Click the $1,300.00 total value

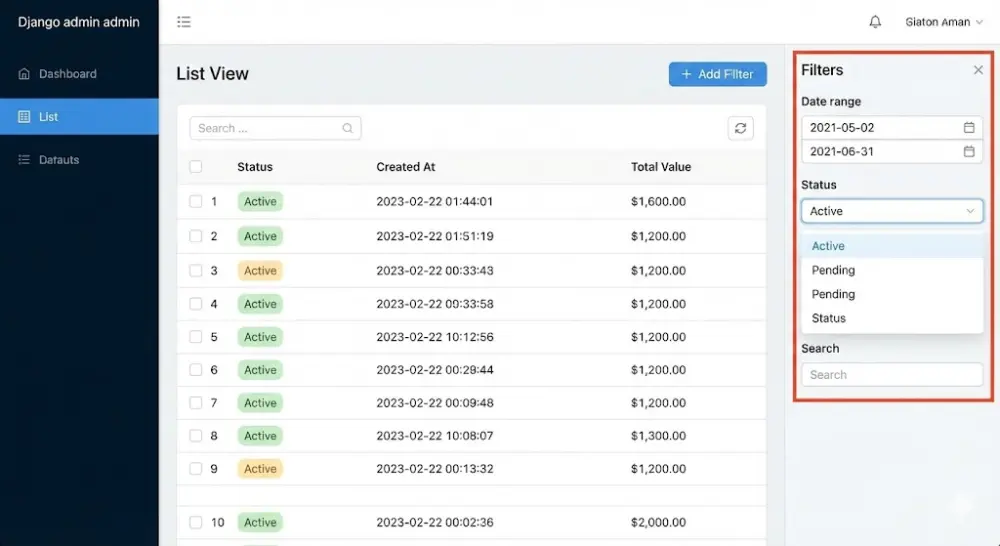pyautogui.click(x=658, y=436)
